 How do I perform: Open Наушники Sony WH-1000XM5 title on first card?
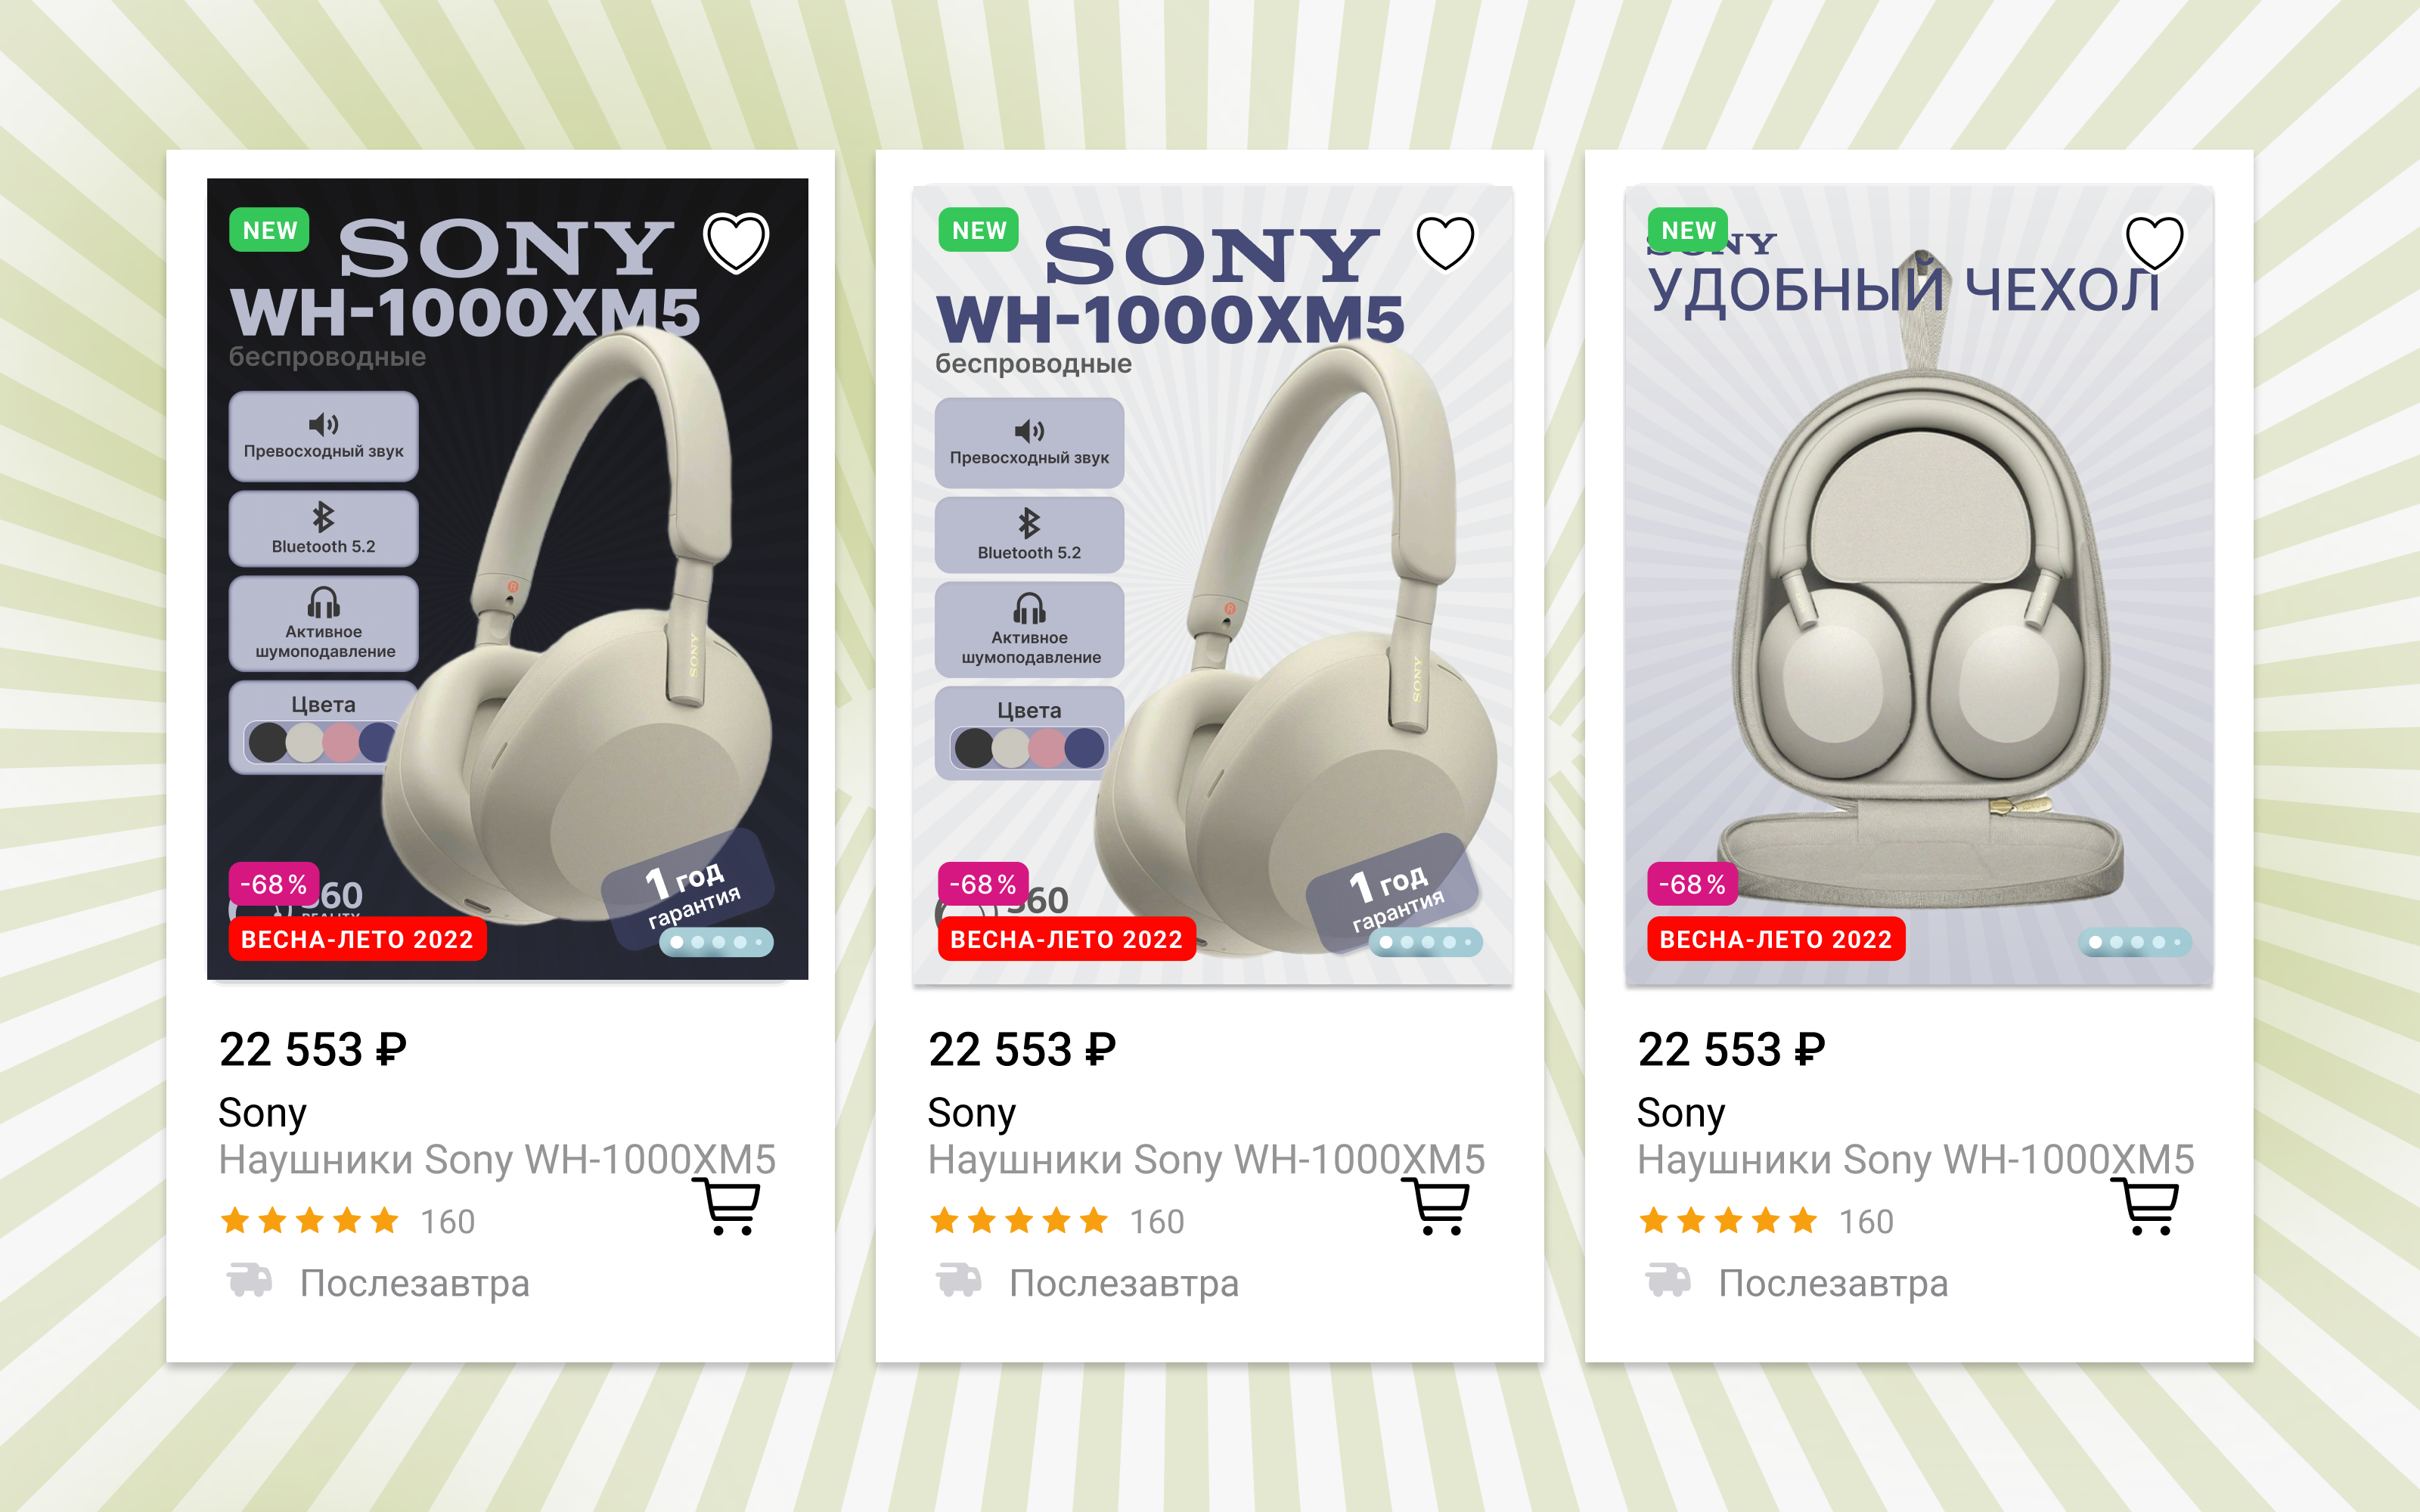tap(497, 1160)
